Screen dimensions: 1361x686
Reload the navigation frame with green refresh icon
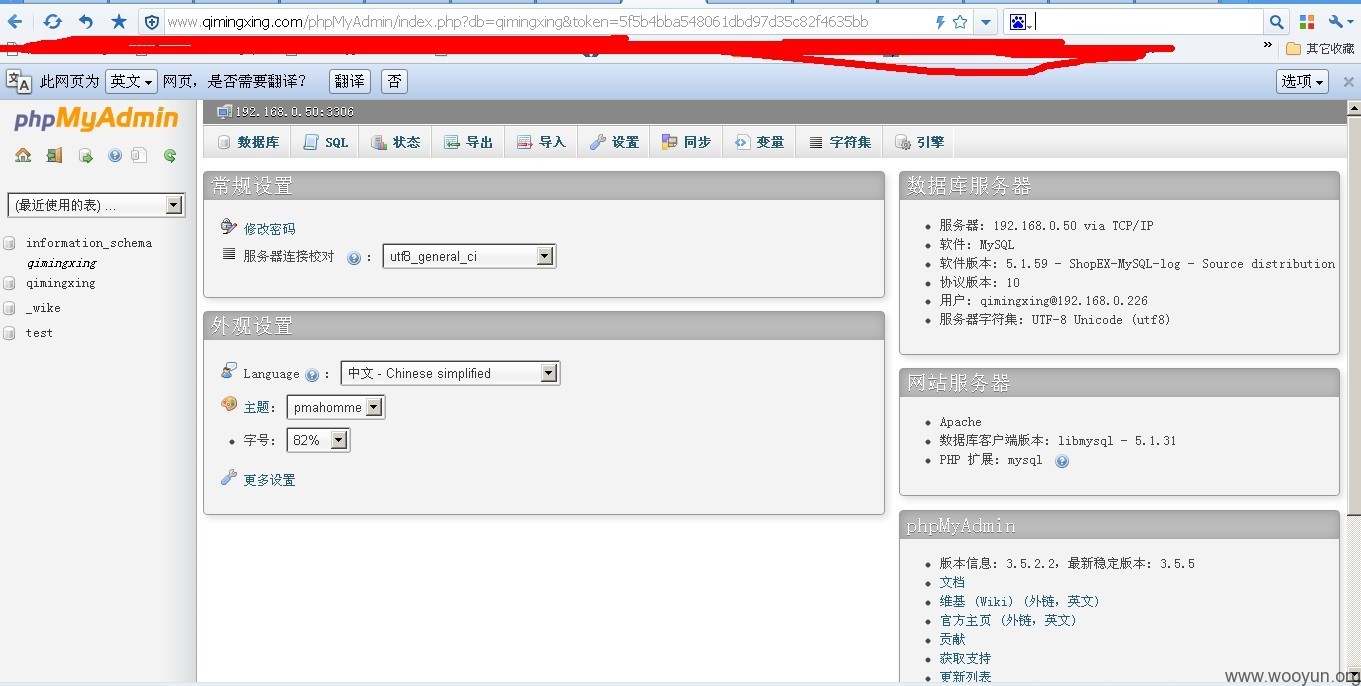click(x=170, y=155)
